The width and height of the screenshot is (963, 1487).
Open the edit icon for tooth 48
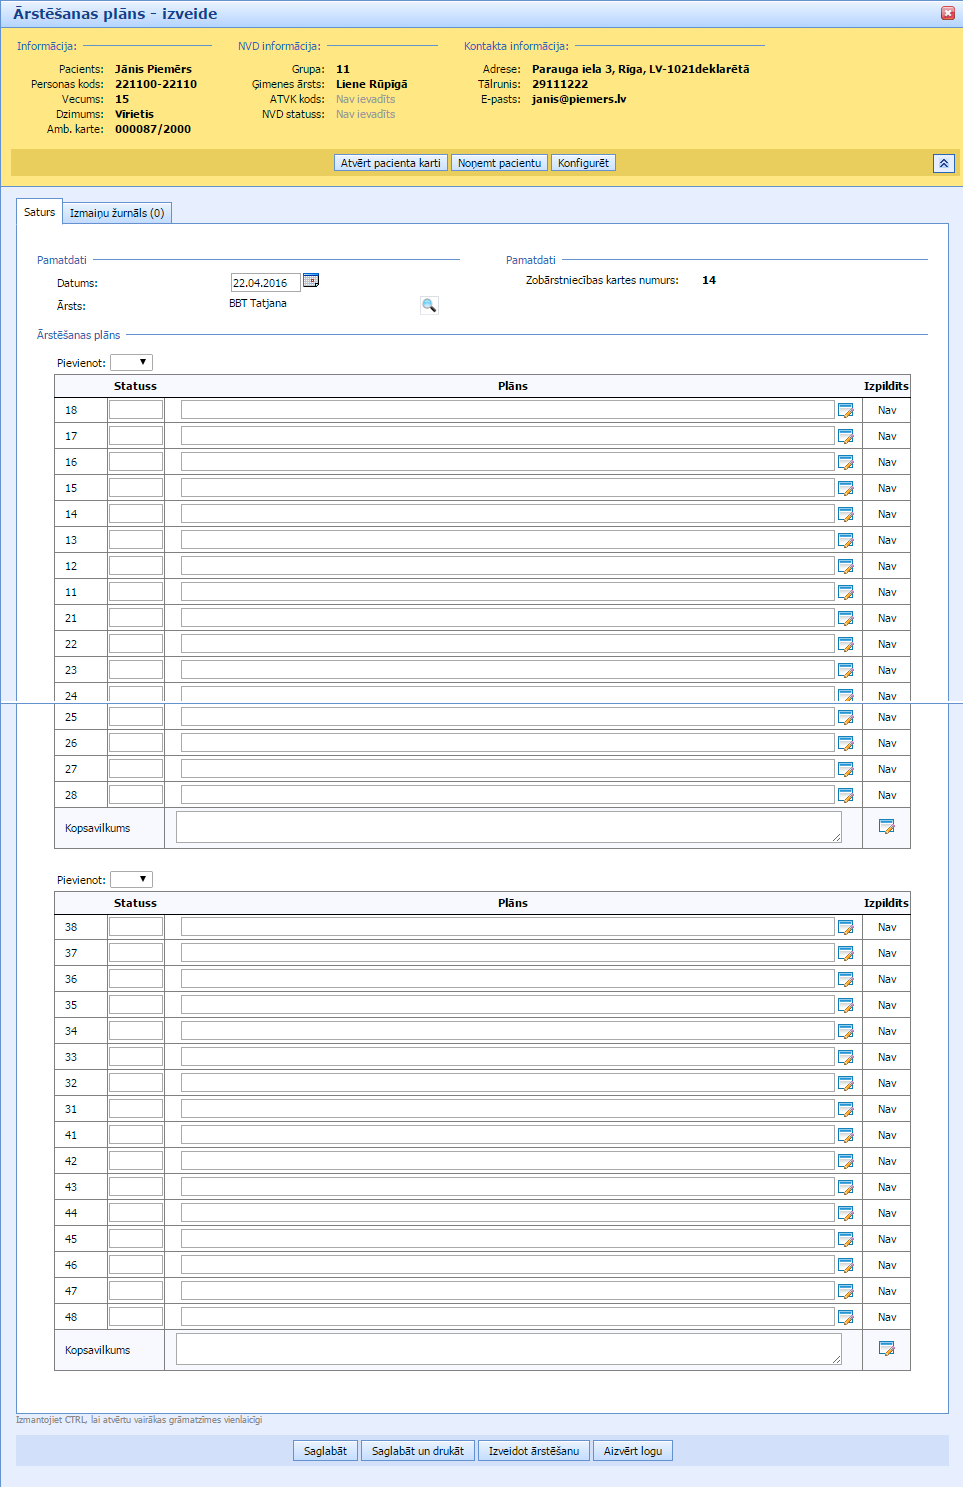845,1317
